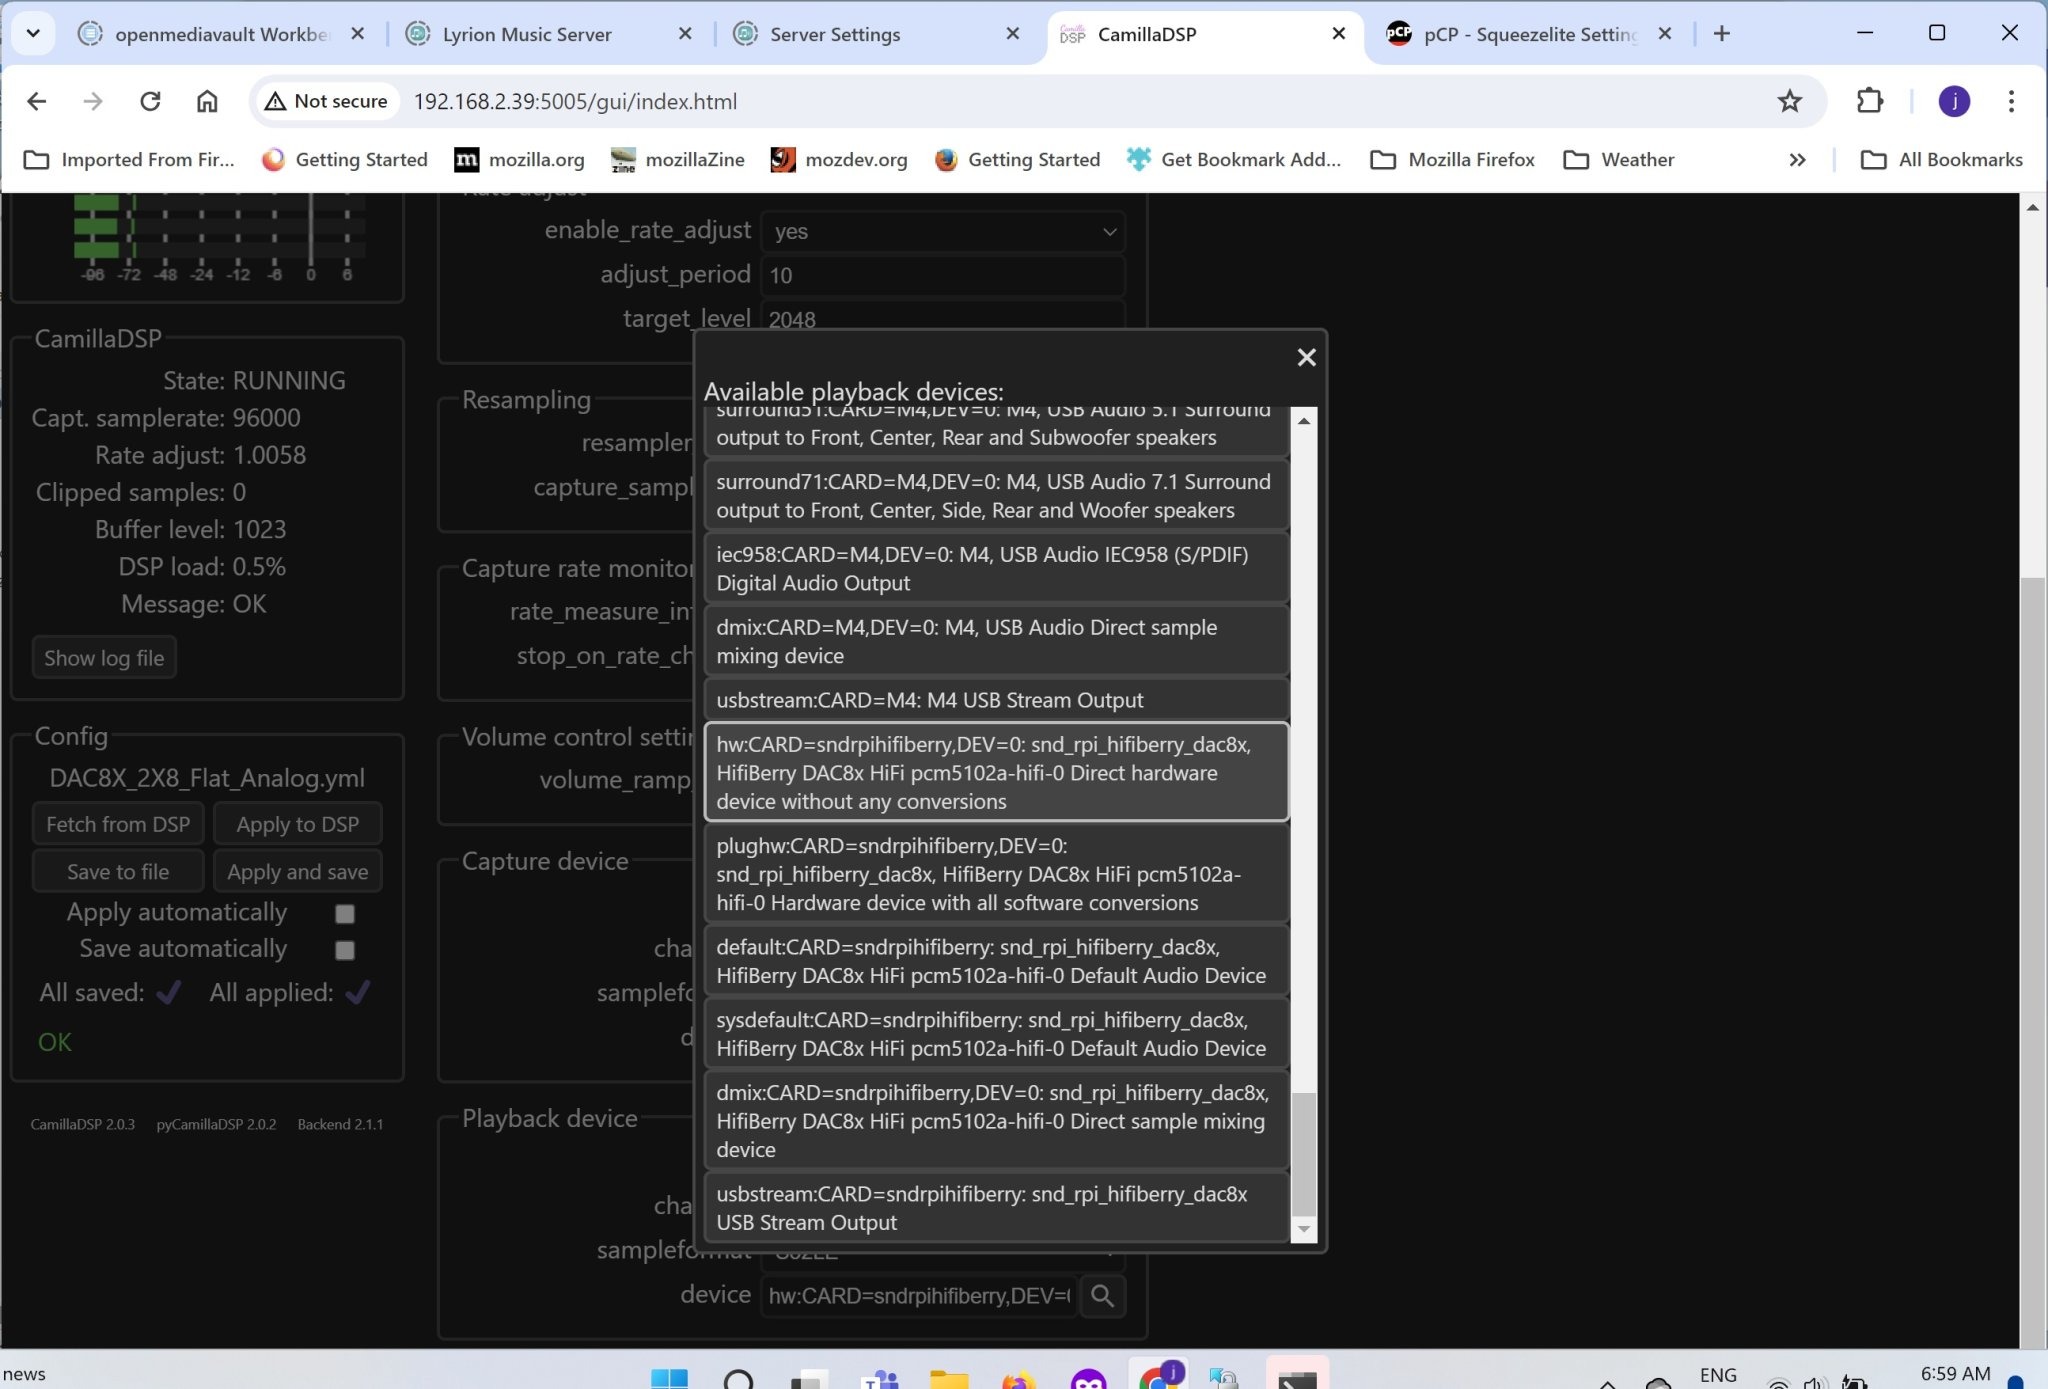Image resolution: width=2048 pixels, height=1389 pixels.
Task: Close the pCP Squeezelite Settings tab
Action: click(1665, 33)
